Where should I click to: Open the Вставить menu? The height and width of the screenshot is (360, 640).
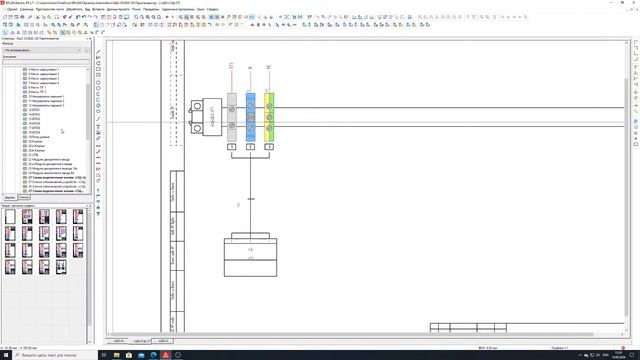pos(98,9)
